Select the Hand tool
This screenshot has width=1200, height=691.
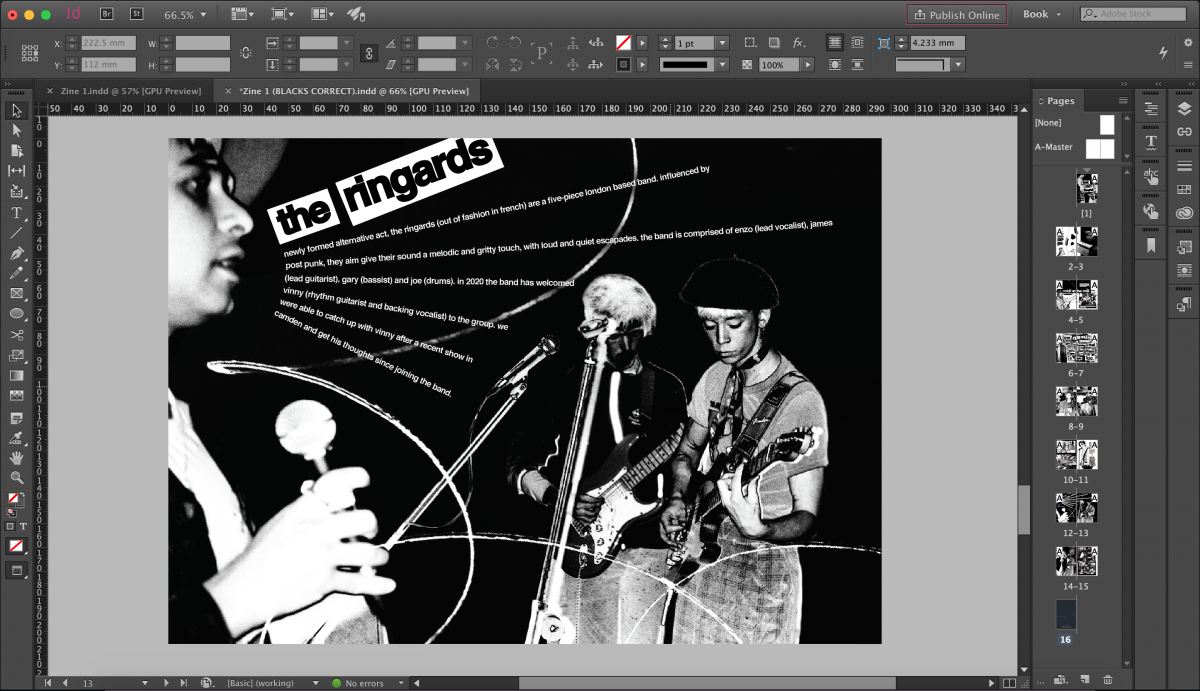tap(17, 457)
